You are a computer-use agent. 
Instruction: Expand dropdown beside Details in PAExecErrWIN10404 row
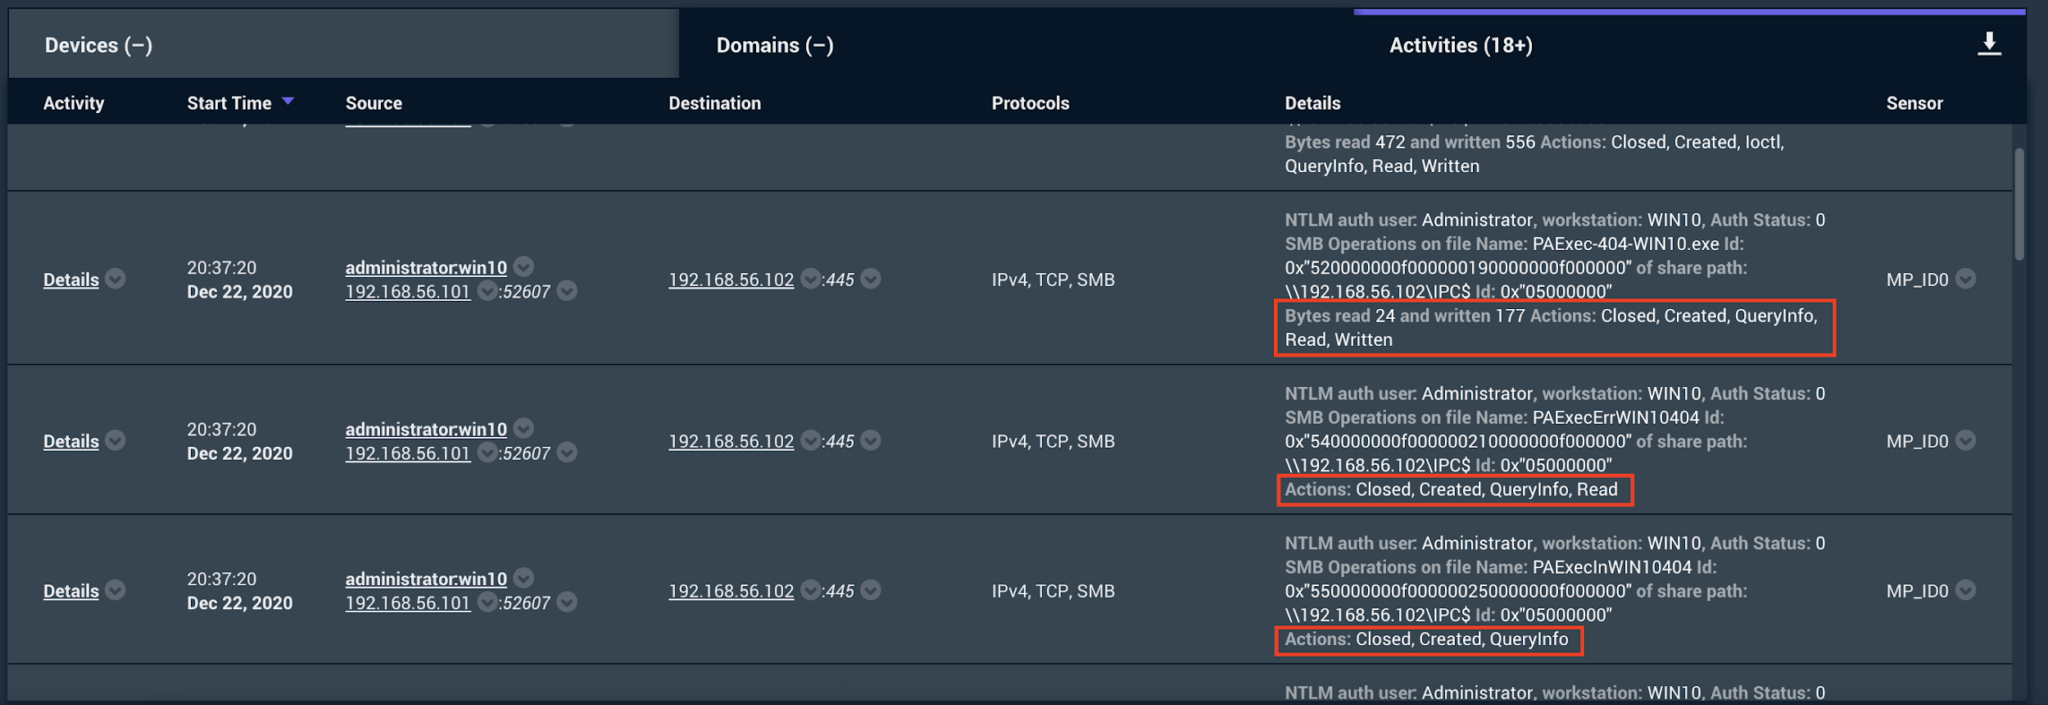tap(116, 441)
